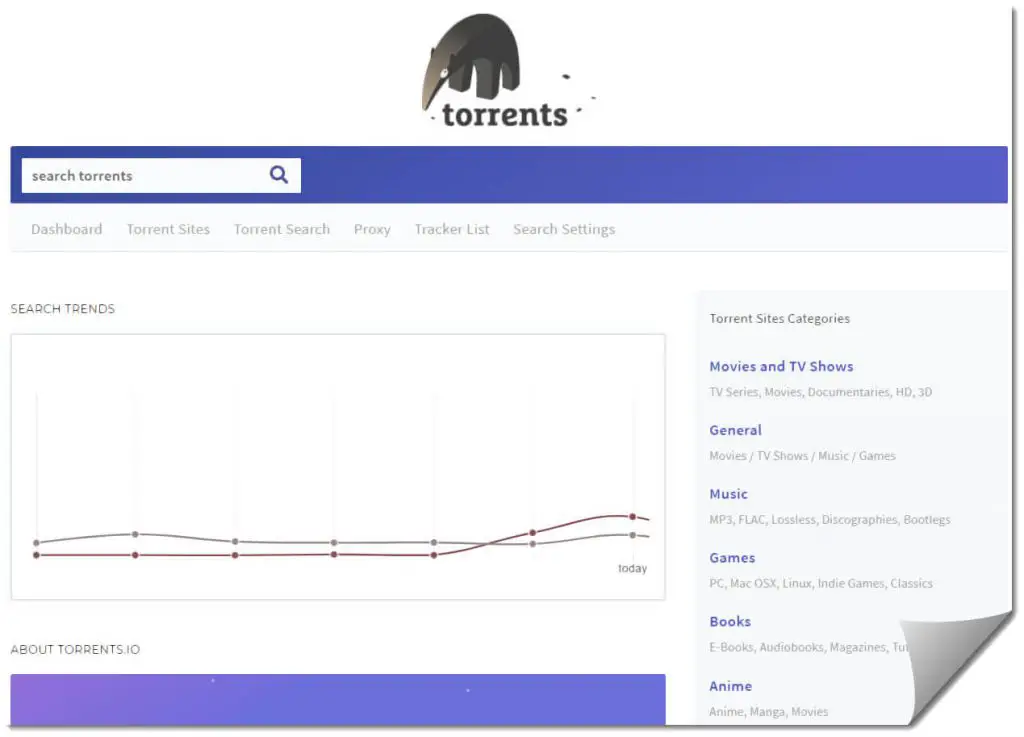The height and width of the screenshot is (737, 1024).
Task: View the Tracker List
Action: point(451,229)
